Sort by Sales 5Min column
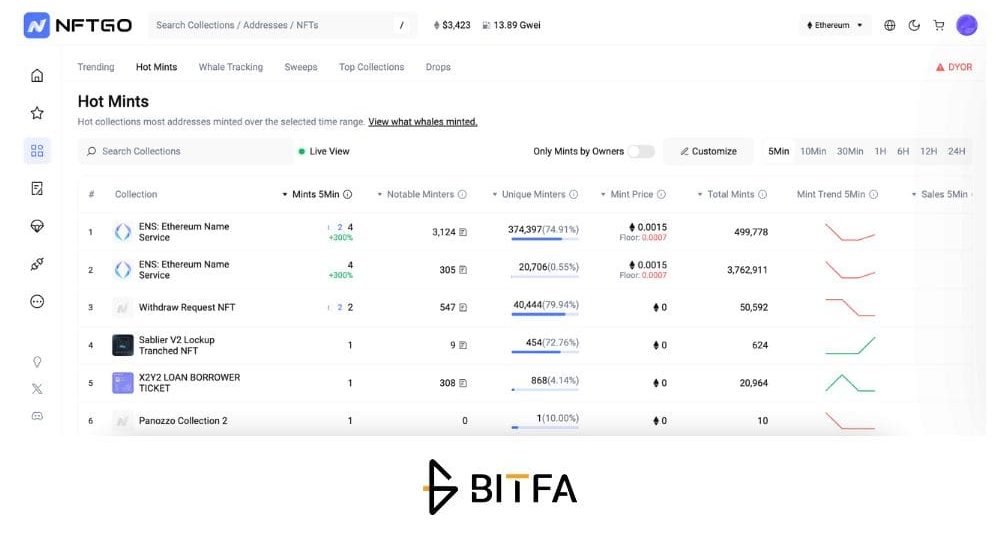The image size is (1000, 547). click(x=939, y=194)
